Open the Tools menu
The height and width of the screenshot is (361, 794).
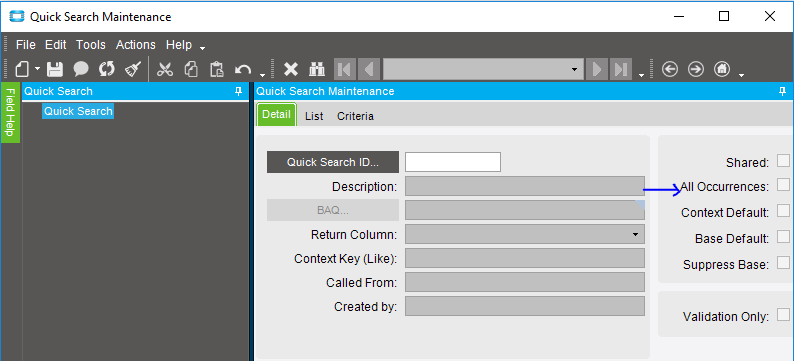click(x=91, y=45)
